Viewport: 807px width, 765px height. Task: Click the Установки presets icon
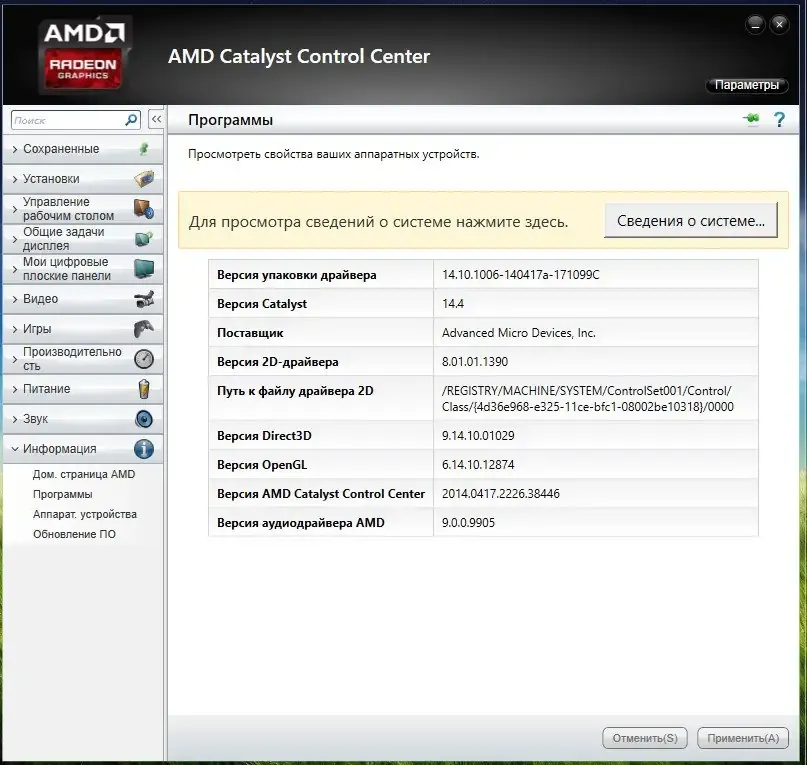point(144,179)
